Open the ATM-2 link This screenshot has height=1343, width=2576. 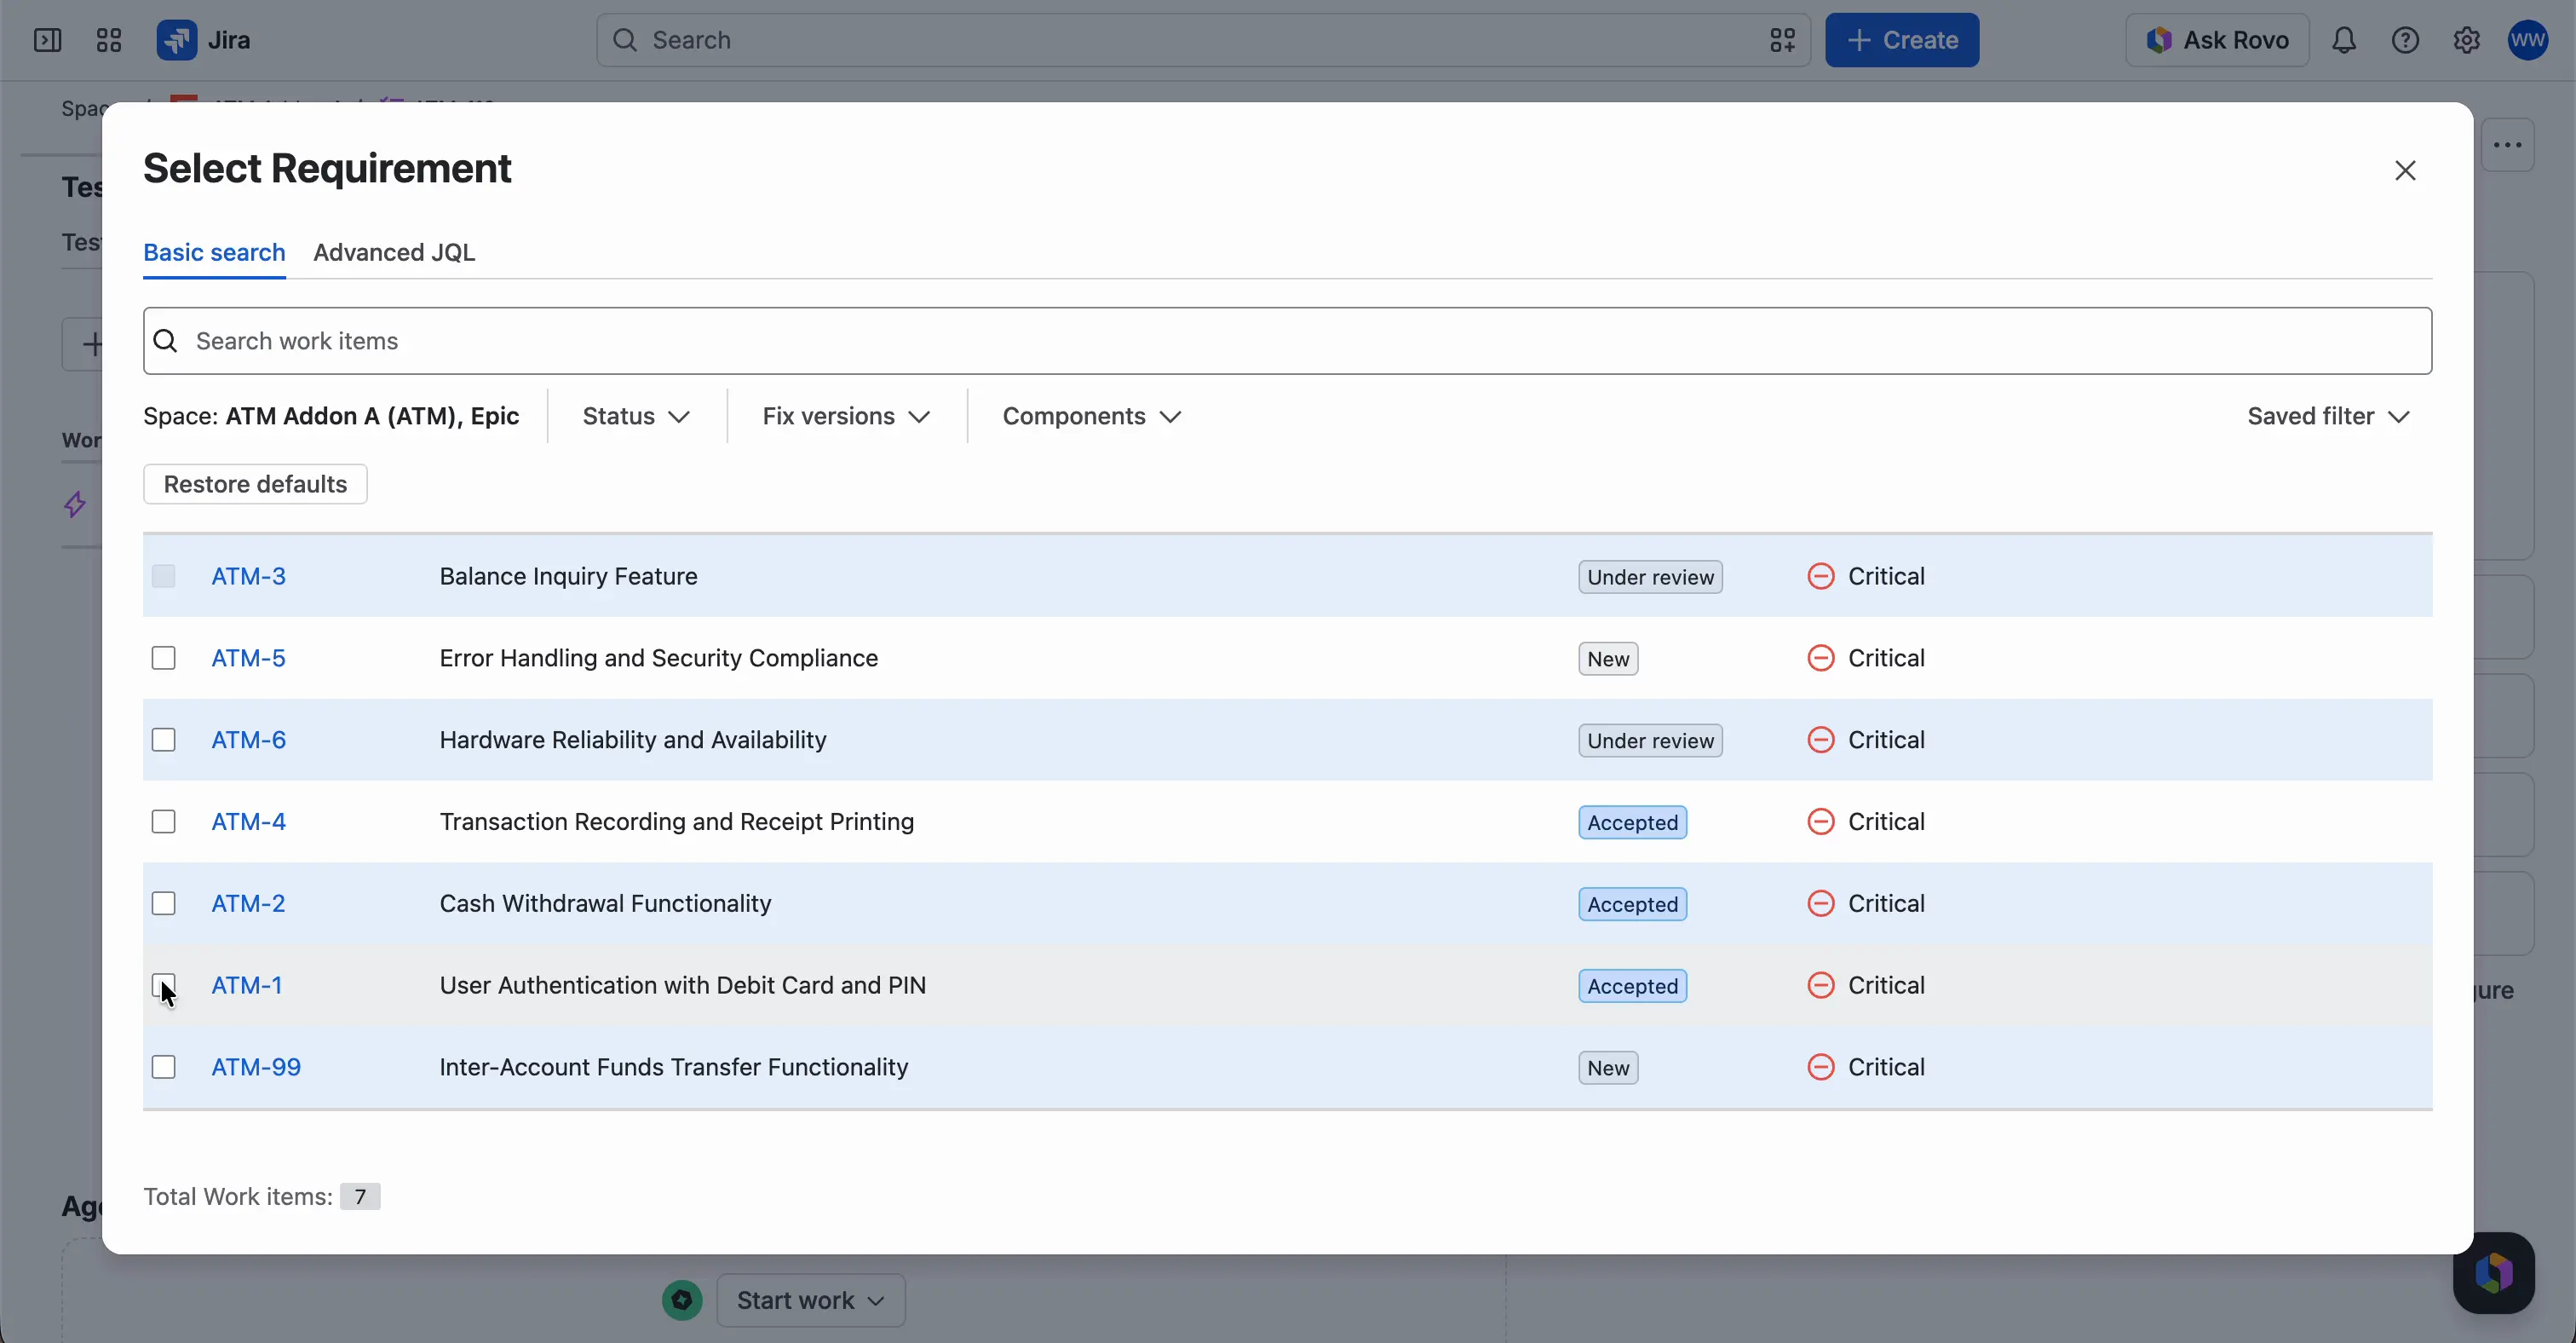pyautogui.click(x=248, y=904)
